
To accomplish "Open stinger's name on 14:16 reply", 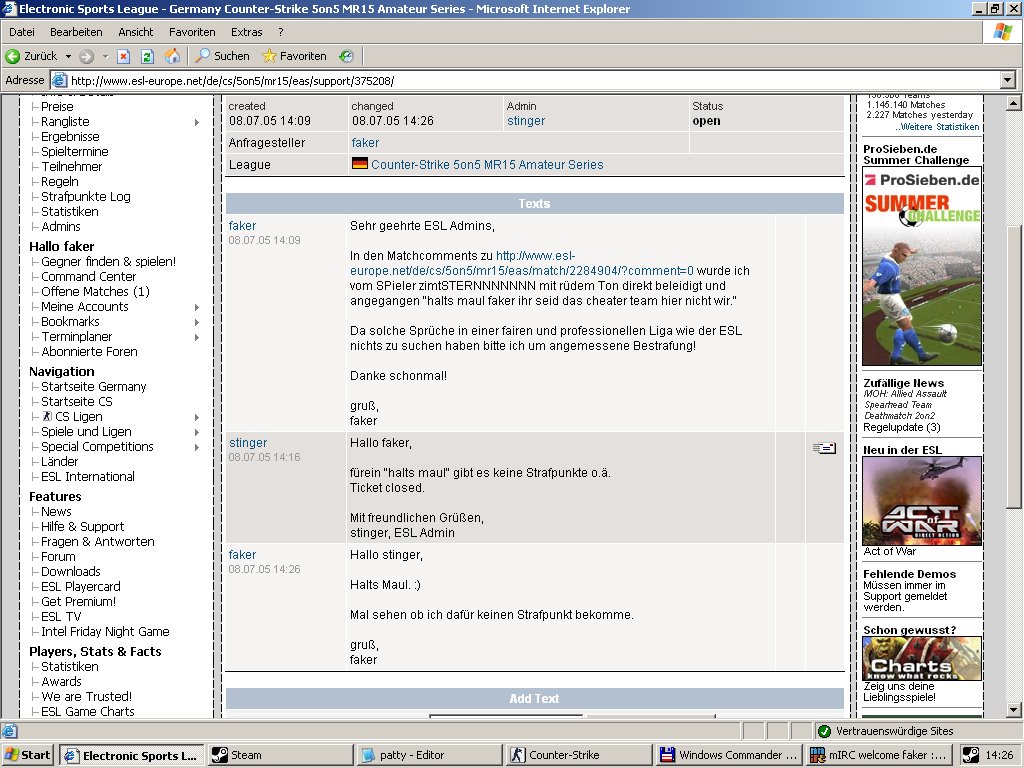I will pos(248,443).
